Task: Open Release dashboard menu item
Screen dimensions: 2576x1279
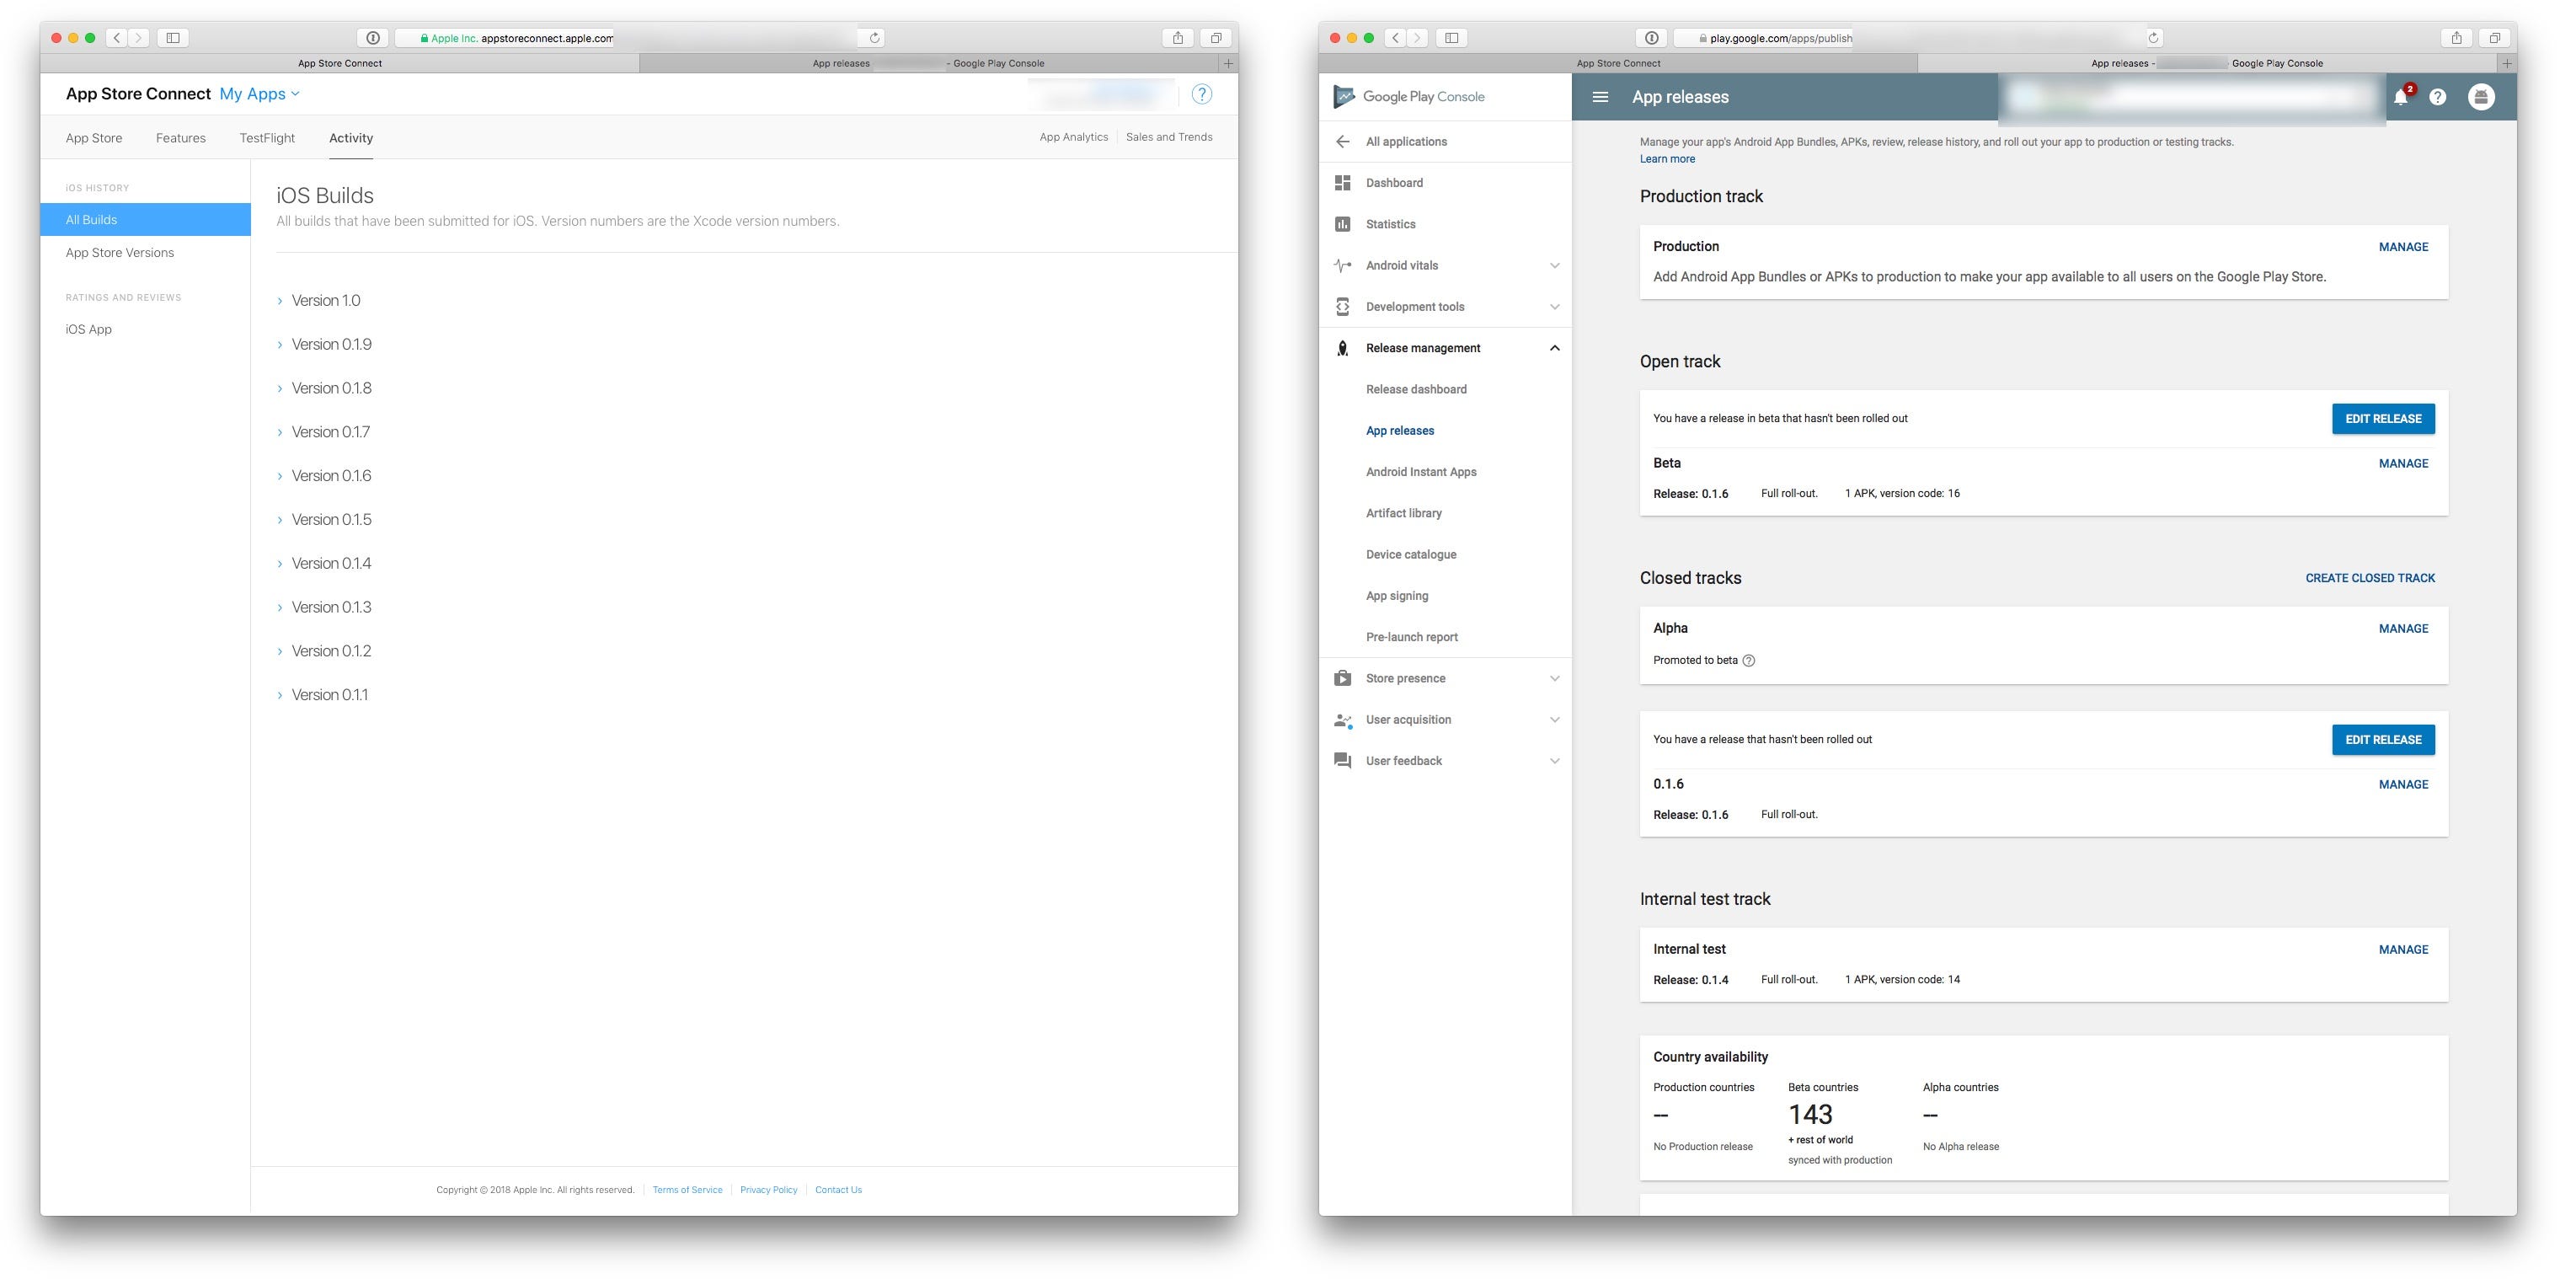Action: pyautogui.click(x=1416, y=390)
